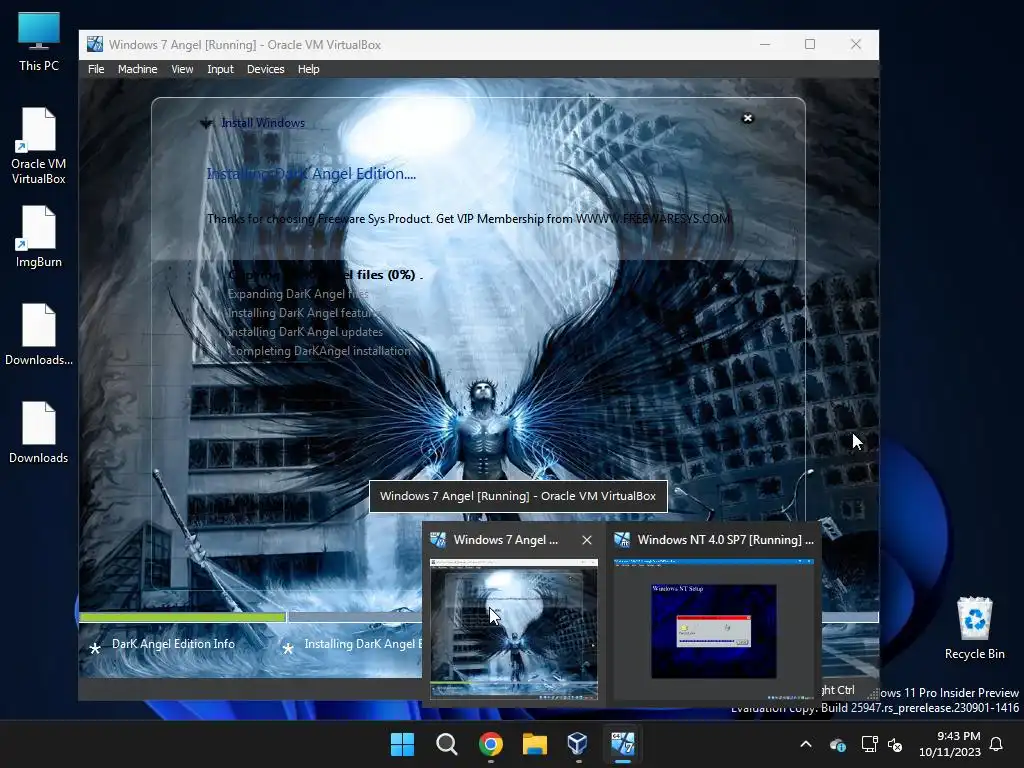Click the VirtualBox window title bar icon
The image size is (1024, 768).
95,44
